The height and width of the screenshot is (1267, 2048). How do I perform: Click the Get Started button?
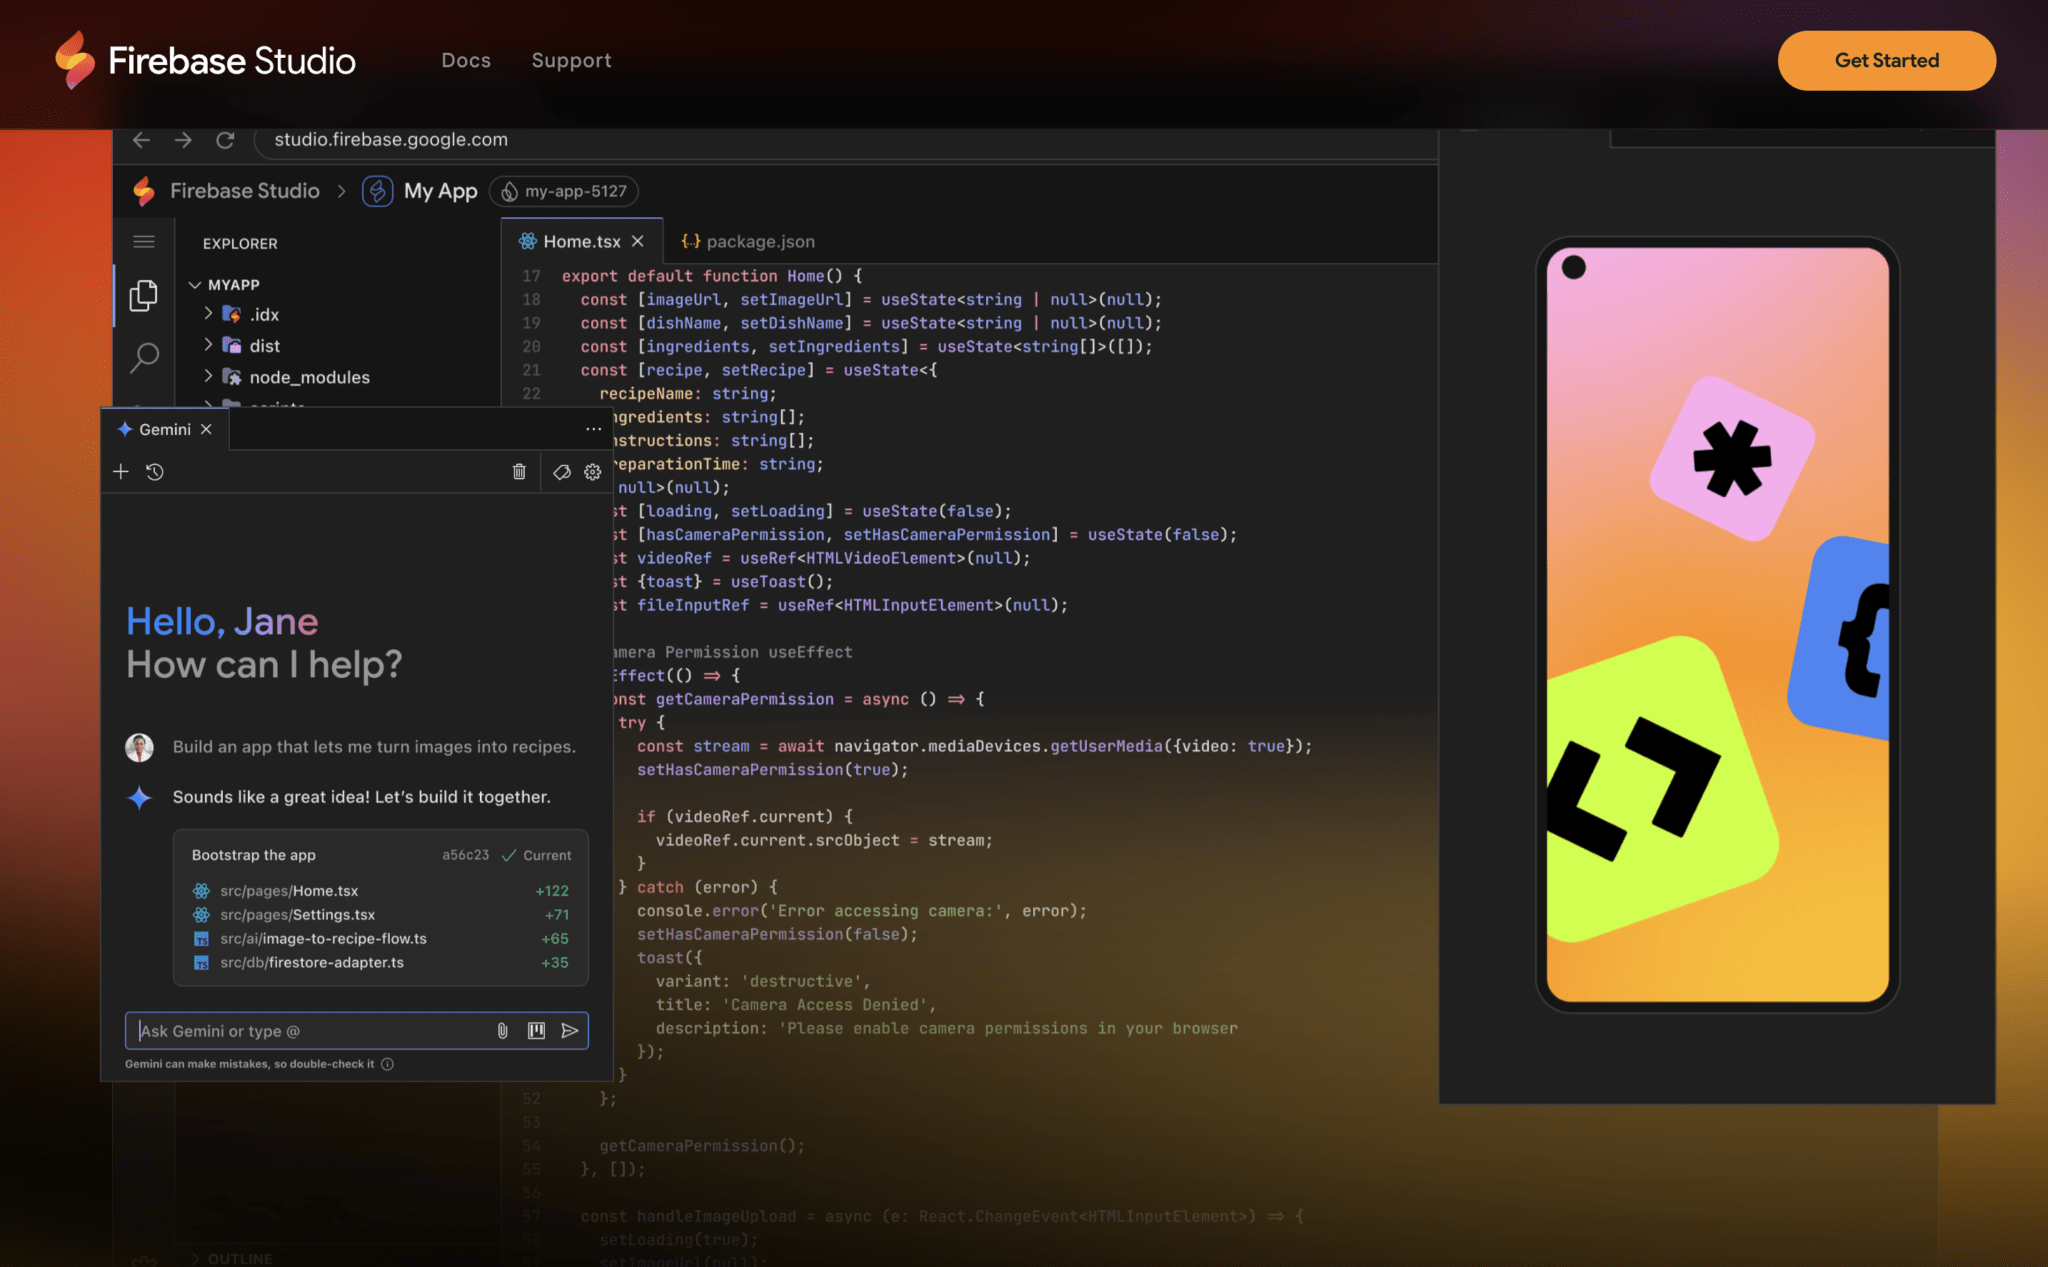(1885, 60)
